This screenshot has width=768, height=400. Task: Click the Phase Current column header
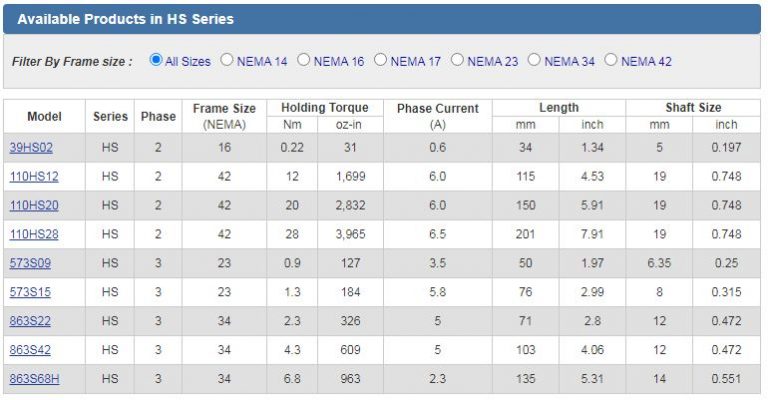coord(437,109)
